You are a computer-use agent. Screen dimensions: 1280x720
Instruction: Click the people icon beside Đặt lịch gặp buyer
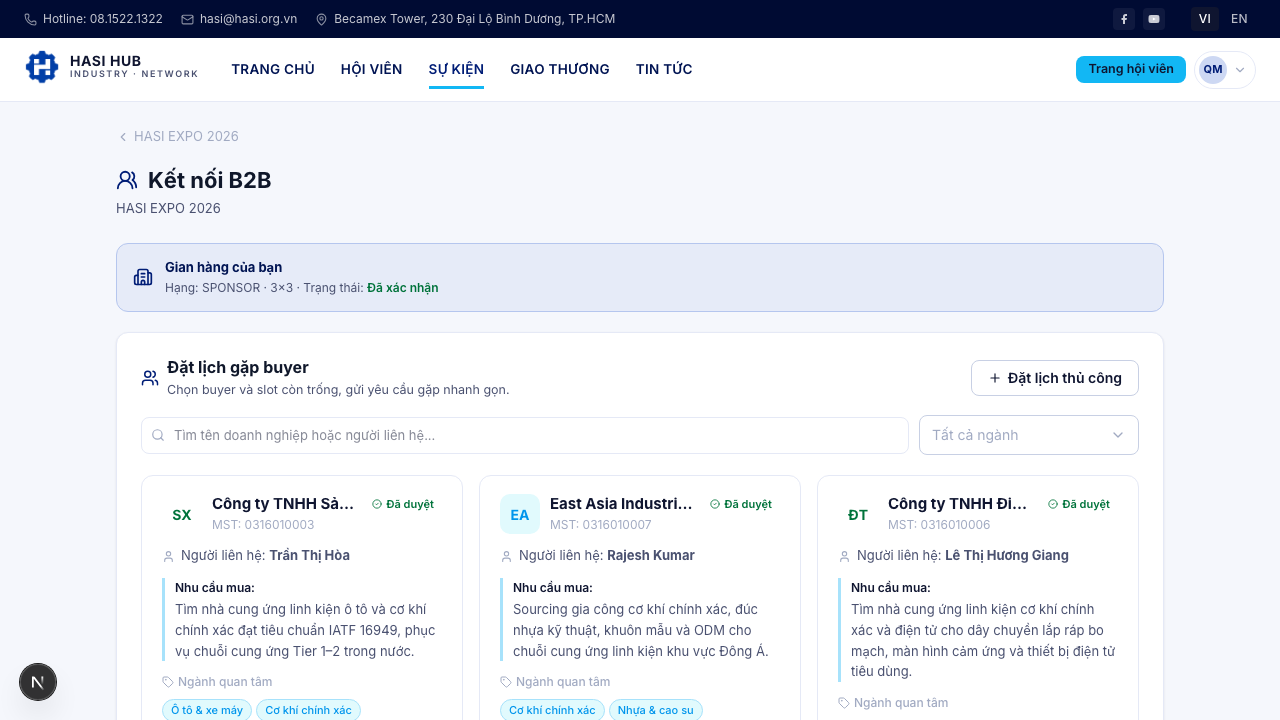tap(150, 378)
